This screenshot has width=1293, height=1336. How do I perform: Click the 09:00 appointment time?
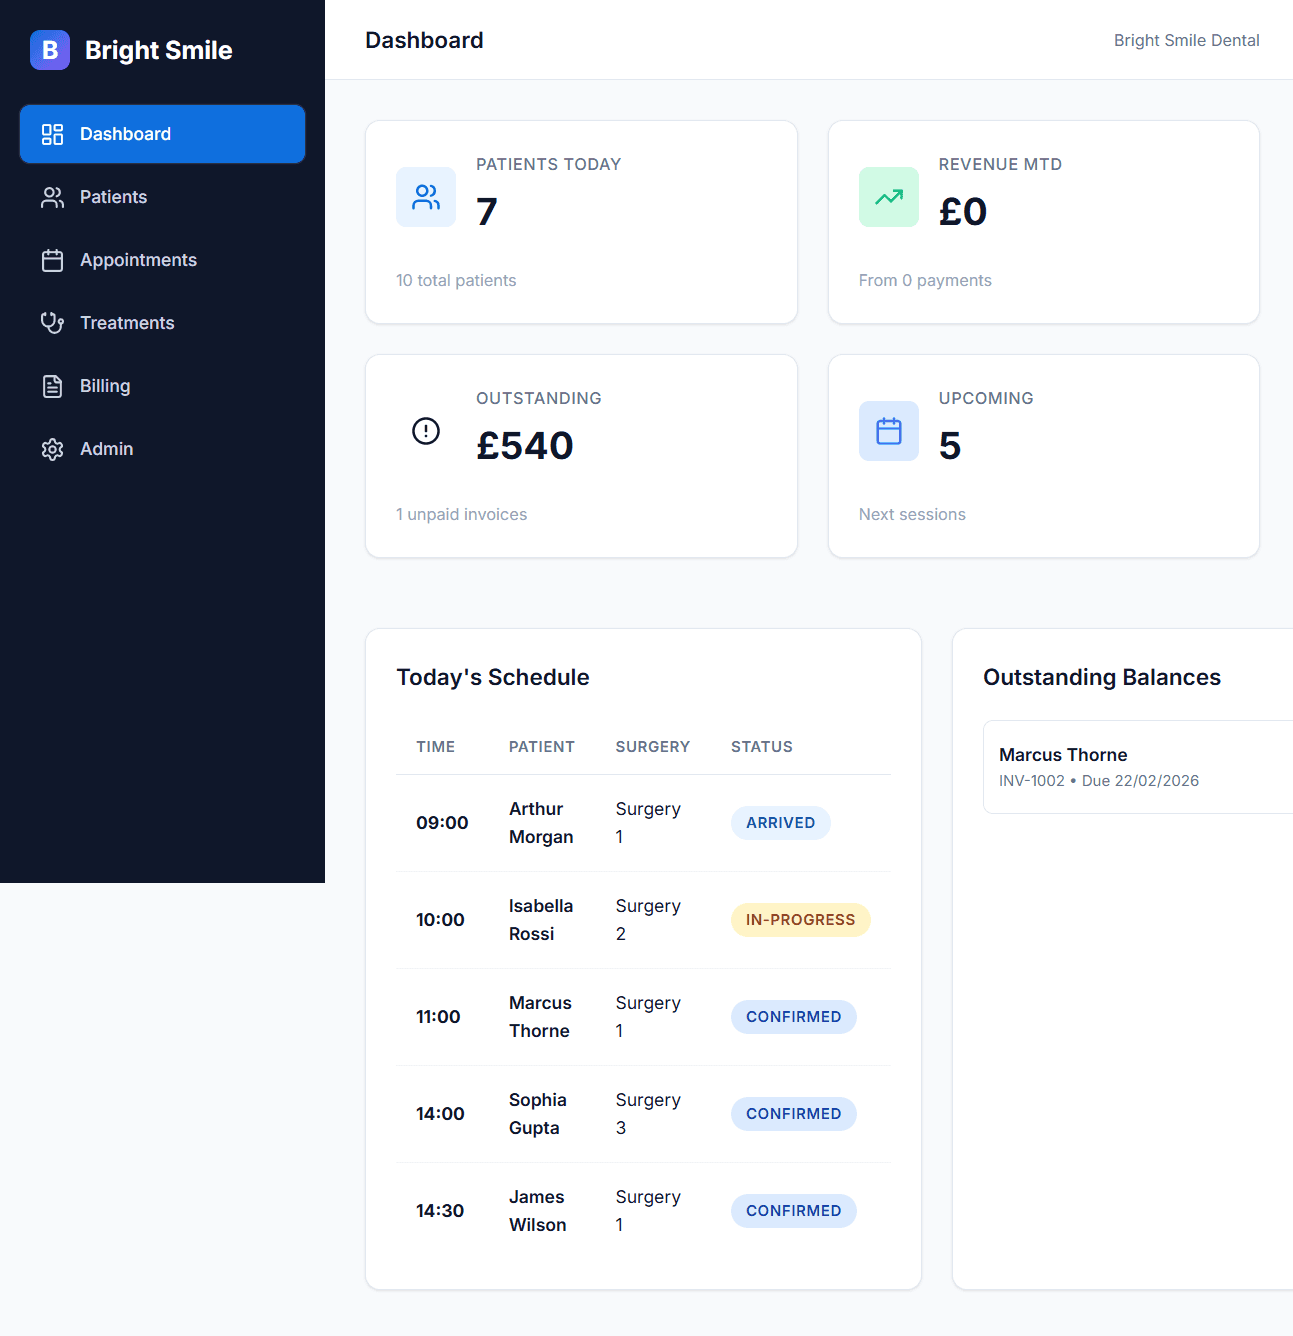pos(442,823)
